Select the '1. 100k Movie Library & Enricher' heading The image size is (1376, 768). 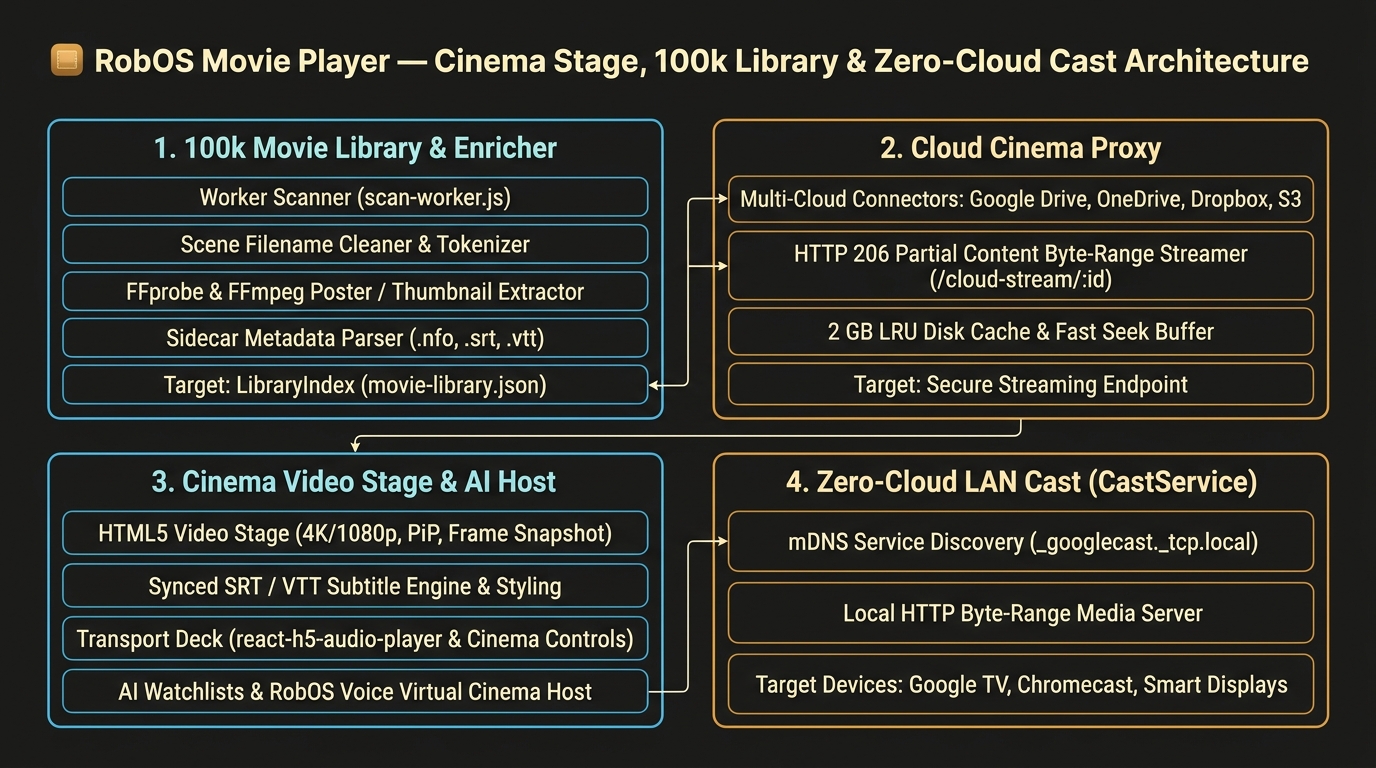(x=355, y=148)
